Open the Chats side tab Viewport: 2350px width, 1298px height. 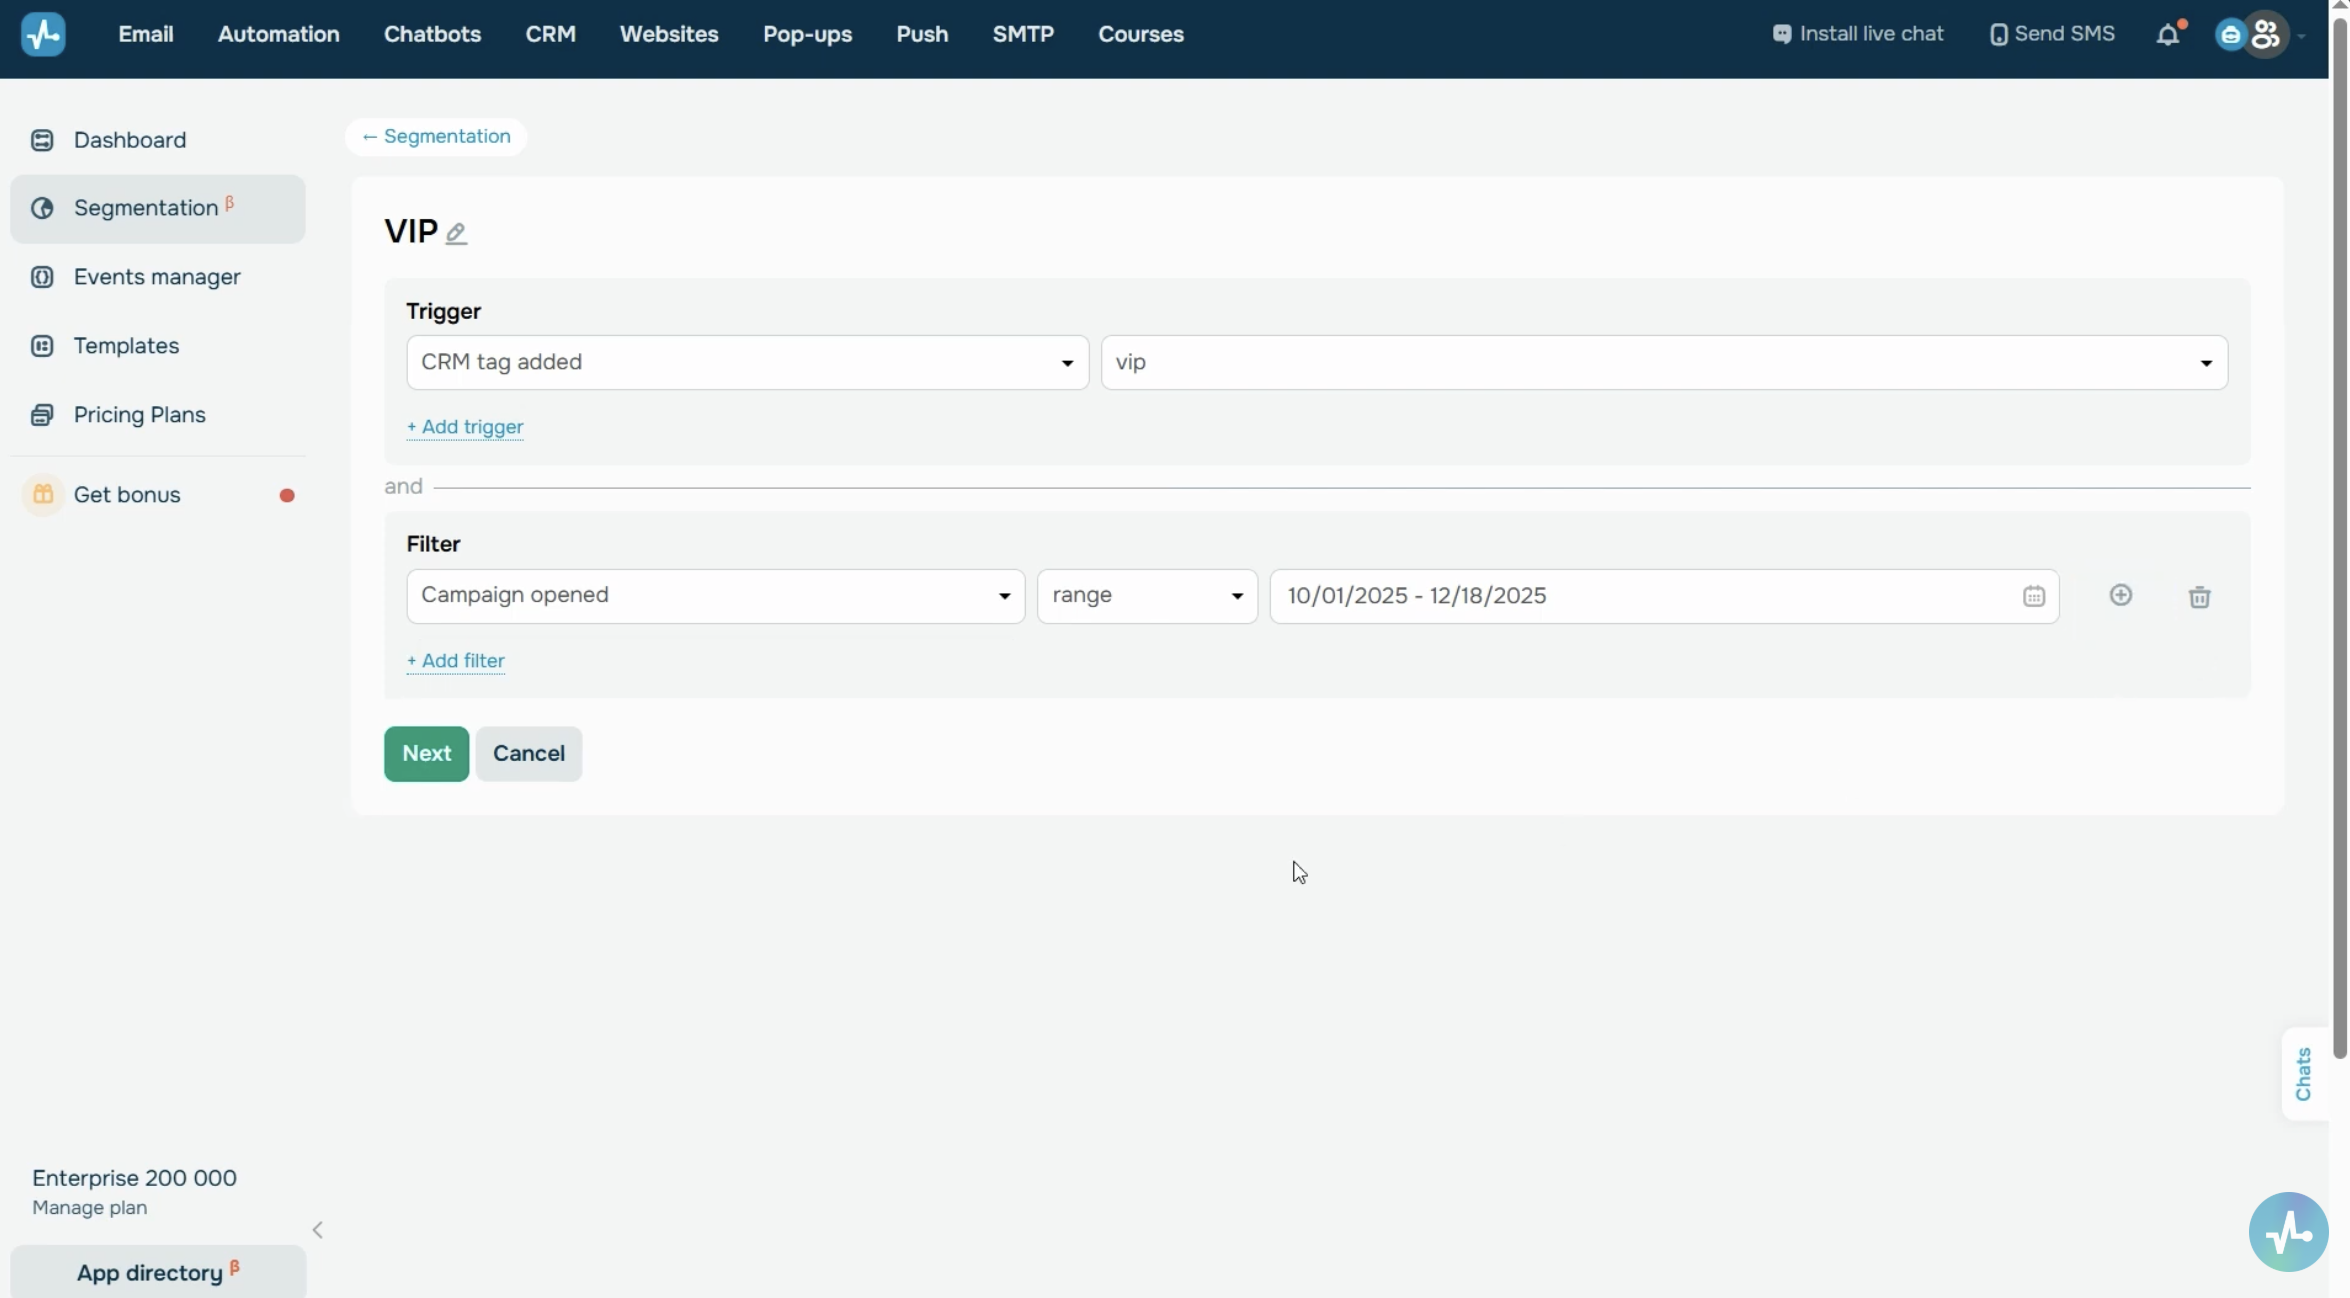click(2303, 1075)
